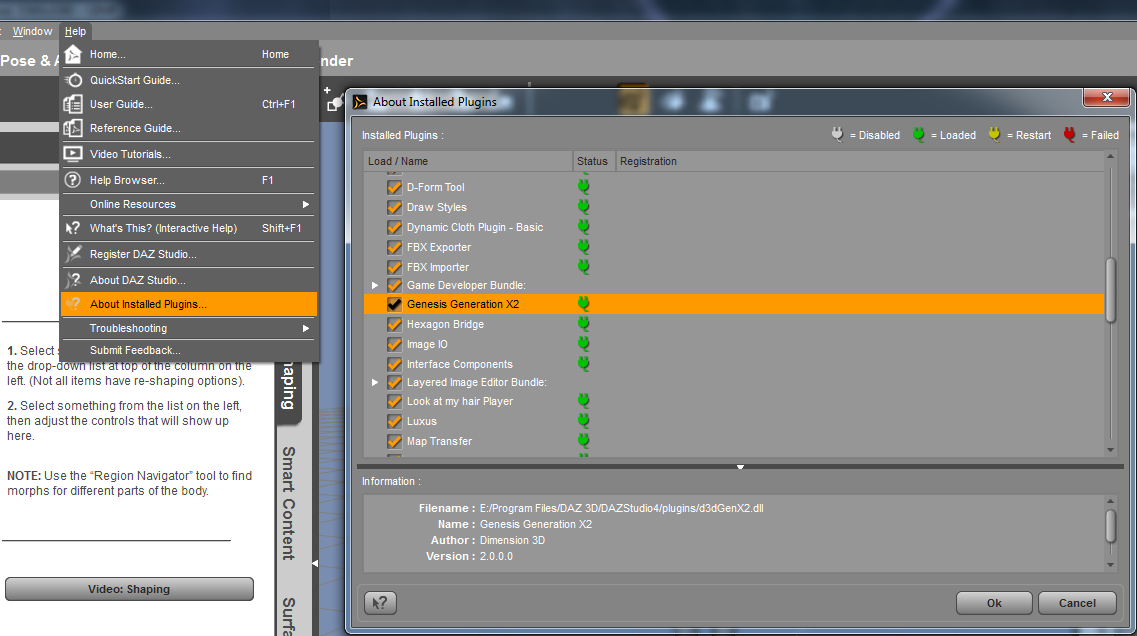Click the User Guide document icon
1137x636 pixels.
73,104
